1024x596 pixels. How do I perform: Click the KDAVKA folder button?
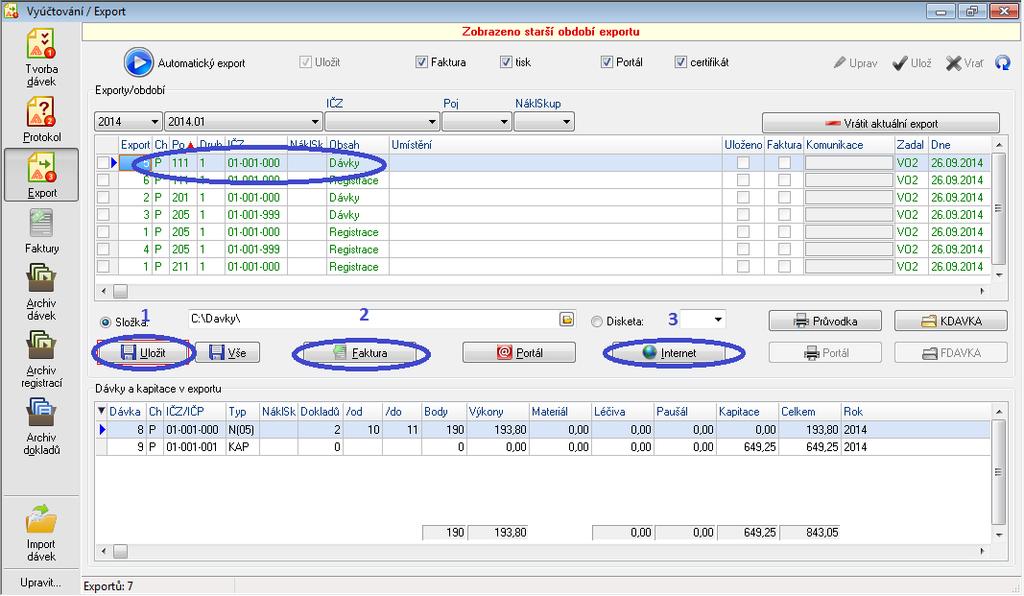coord(951,321)
